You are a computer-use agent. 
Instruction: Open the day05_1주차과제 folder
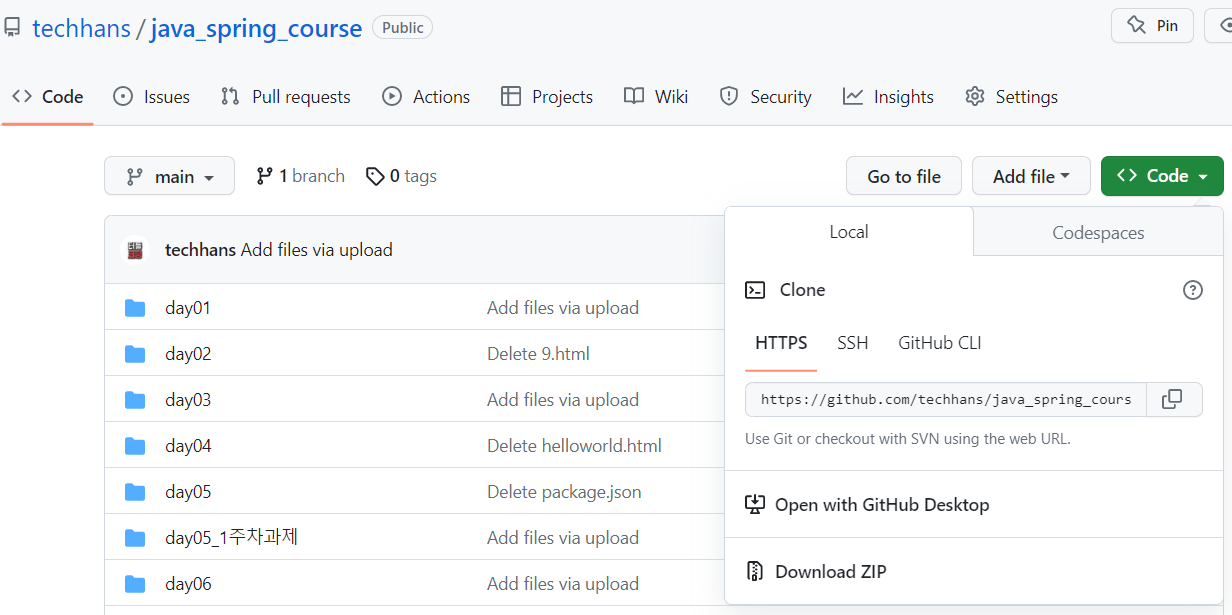point(231,538)
